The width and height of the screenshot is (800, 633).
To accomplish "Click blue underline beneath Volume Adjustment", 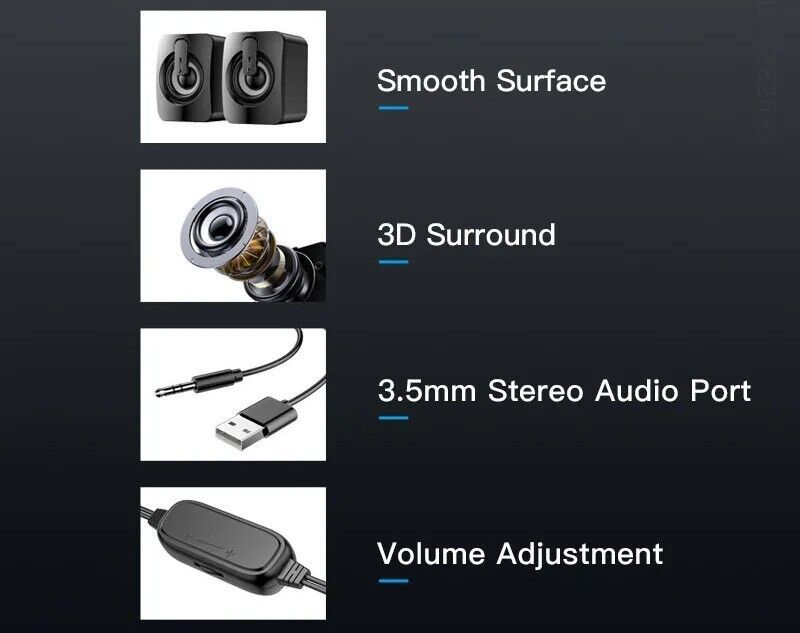I will 393,580.
